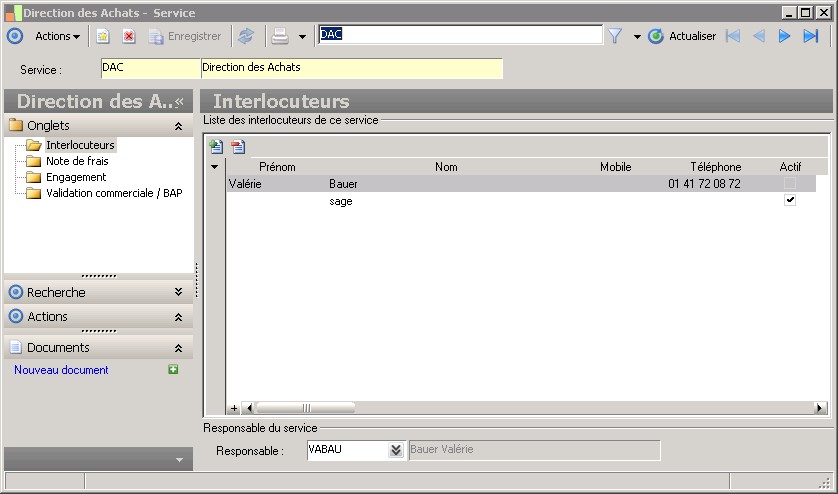Click the Téléphone column header
This screenshot has height=494, width=838.
click(x=716, y=167)
